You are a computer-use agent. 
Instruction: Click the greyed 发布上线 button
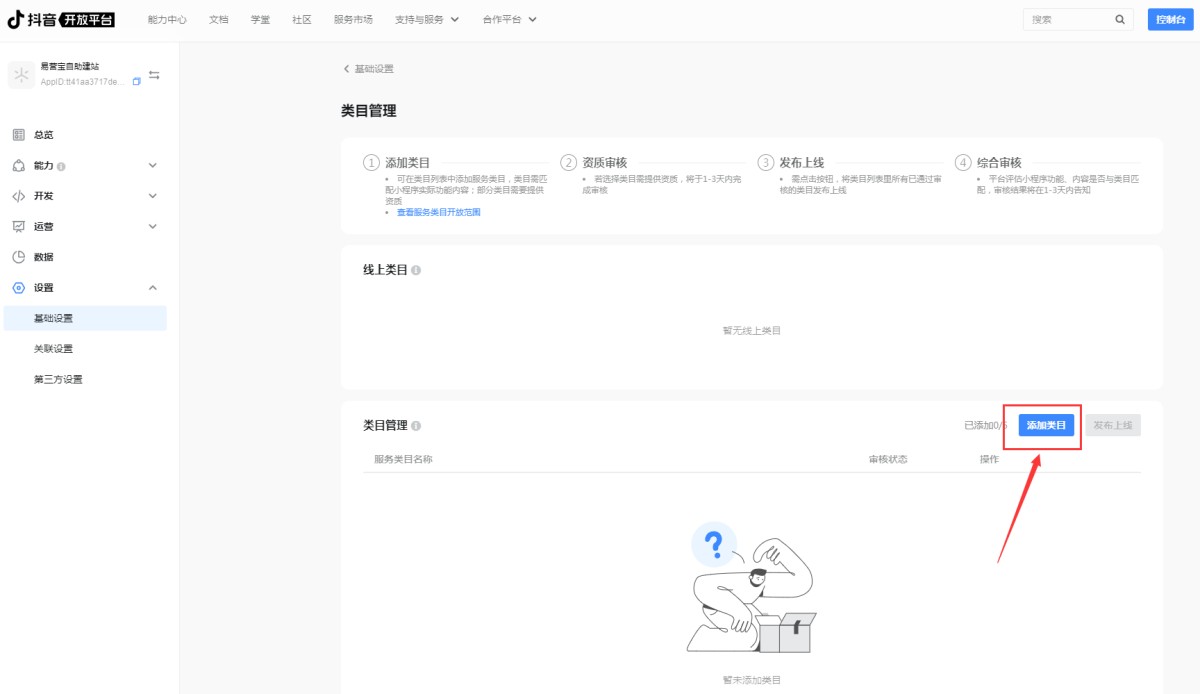pos(1113,425)
